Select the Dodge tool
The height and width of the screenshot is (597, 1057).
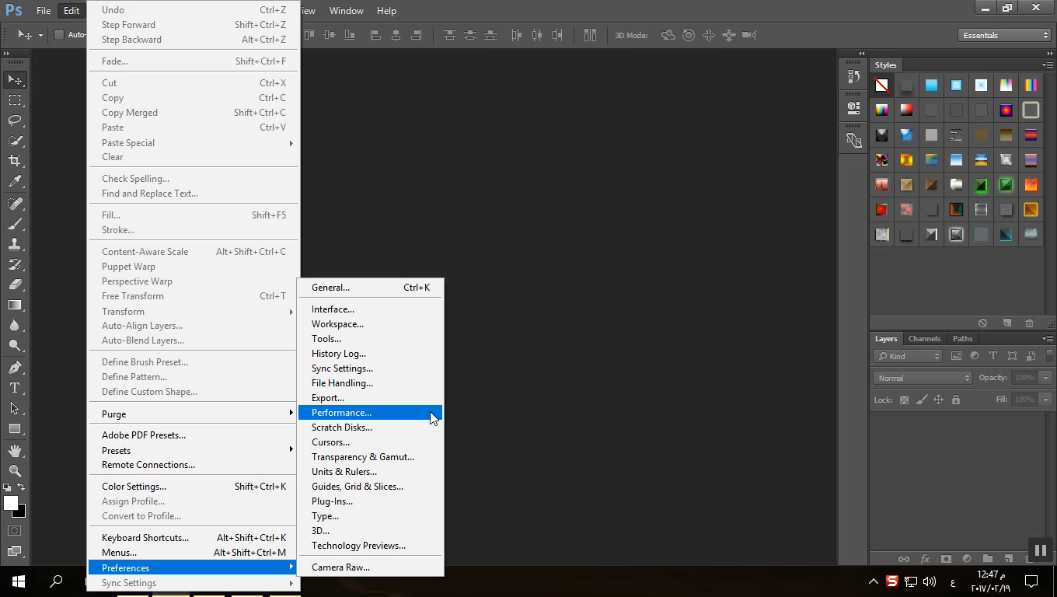15,346
